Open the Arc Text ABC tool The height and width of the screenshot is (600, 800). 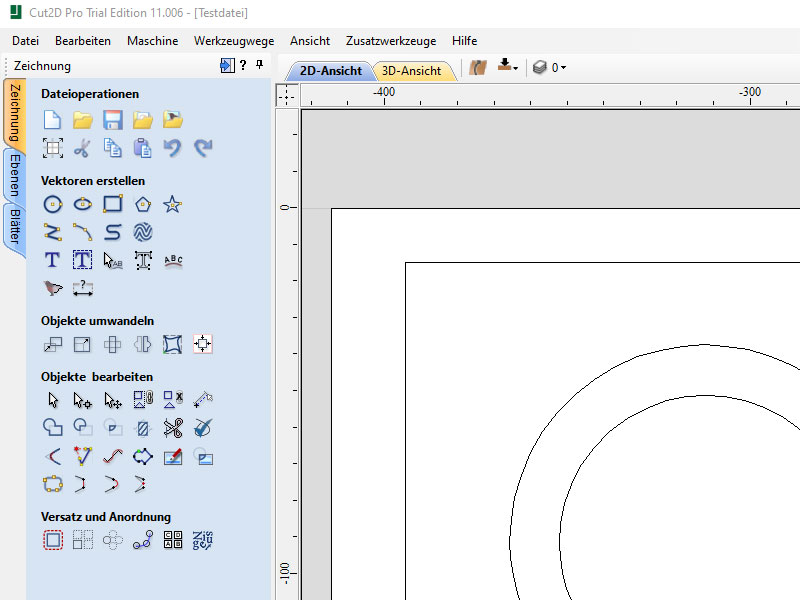(173, 260)
